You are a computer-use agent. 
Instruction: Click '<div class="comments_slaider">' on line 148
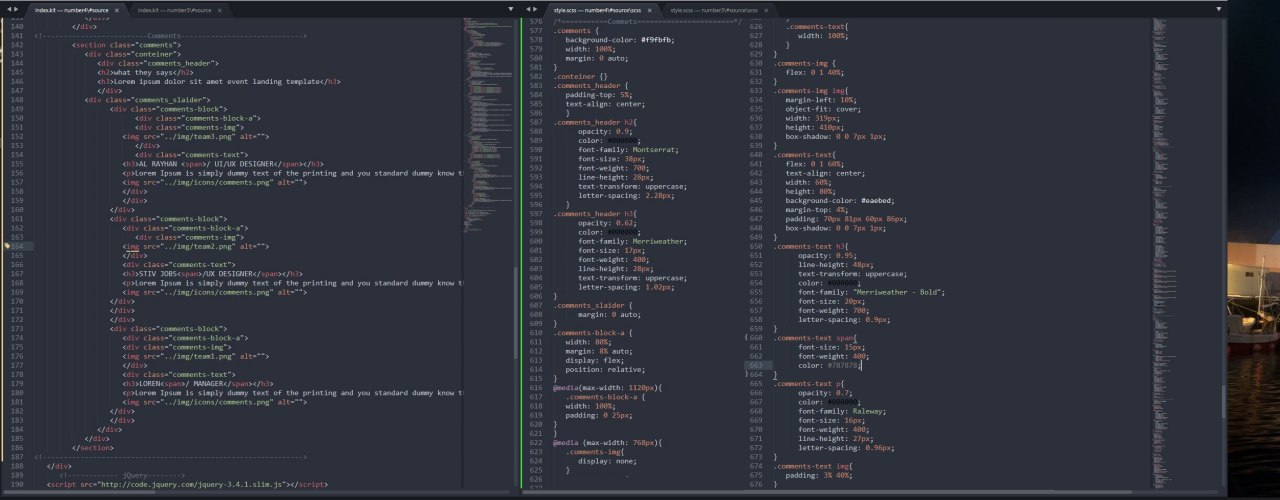coord(148,100)
